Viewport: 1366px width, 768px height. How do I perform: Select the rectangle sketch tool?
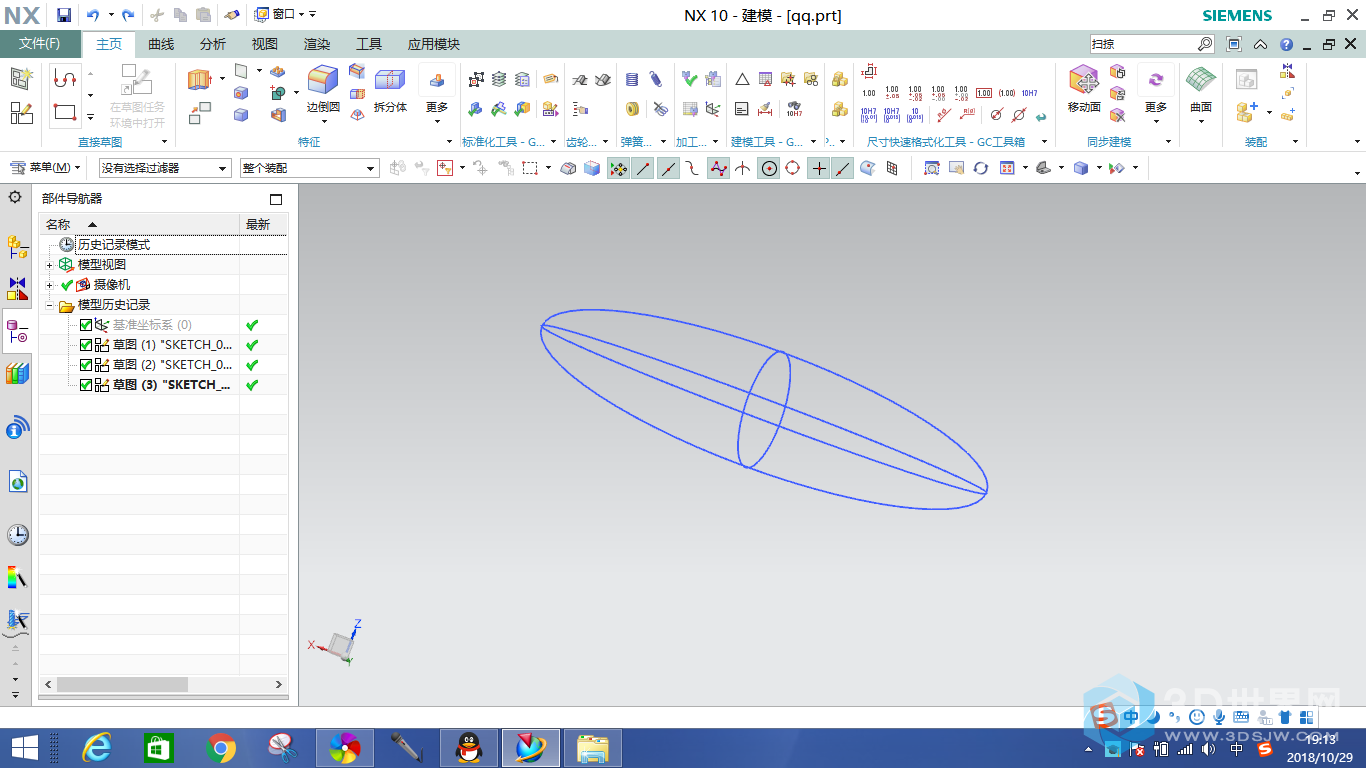tap(65, 112)
